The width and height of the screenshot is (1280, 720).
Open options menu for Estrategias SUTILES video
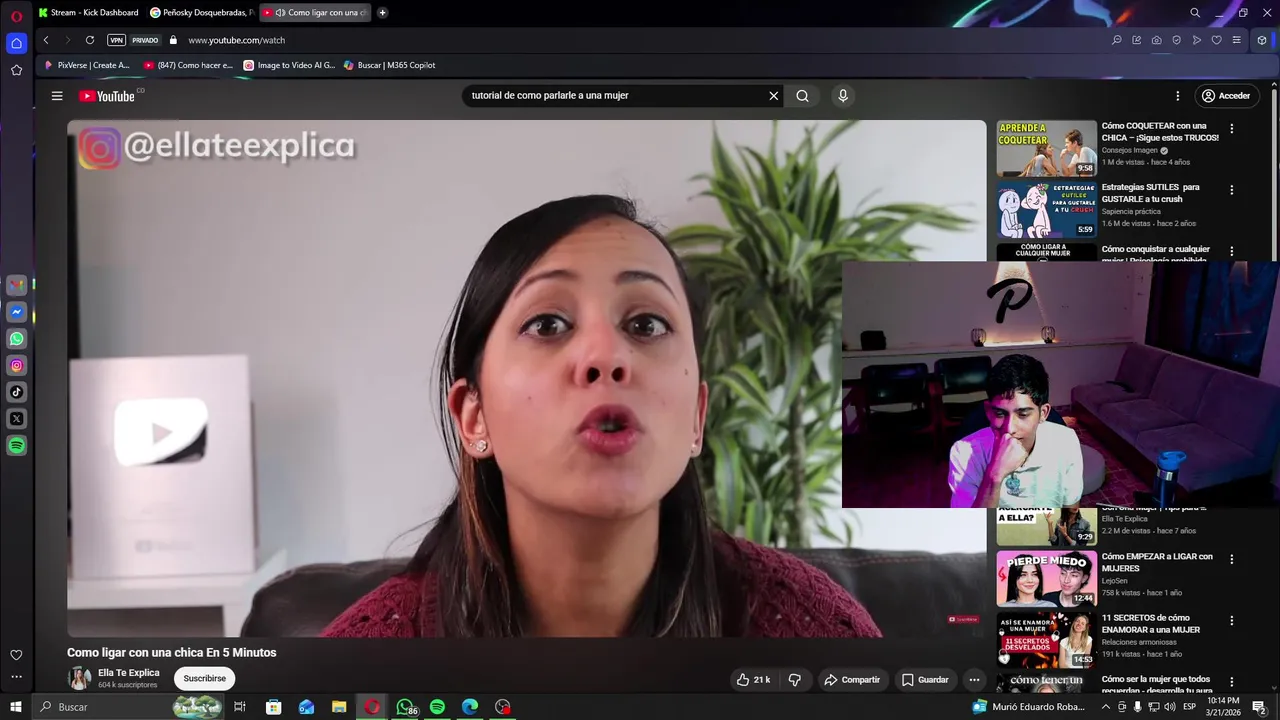pos(1232,190)
